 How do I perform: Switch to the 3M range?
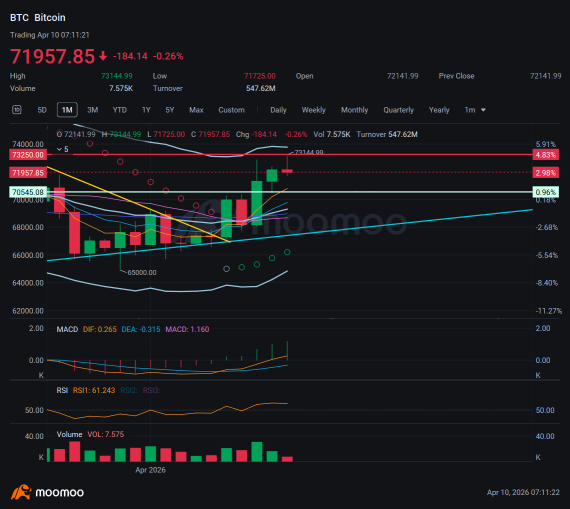92,110
